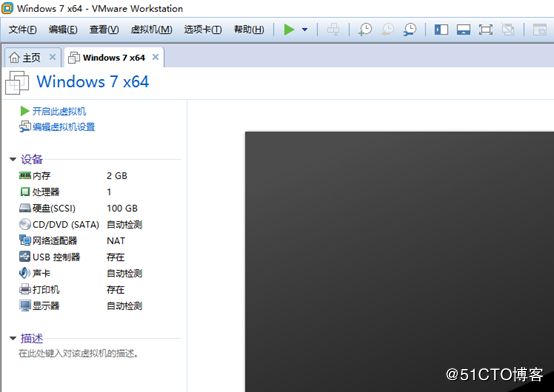
Task: Click the black VM console preview area
Action: tap(399, 262)
